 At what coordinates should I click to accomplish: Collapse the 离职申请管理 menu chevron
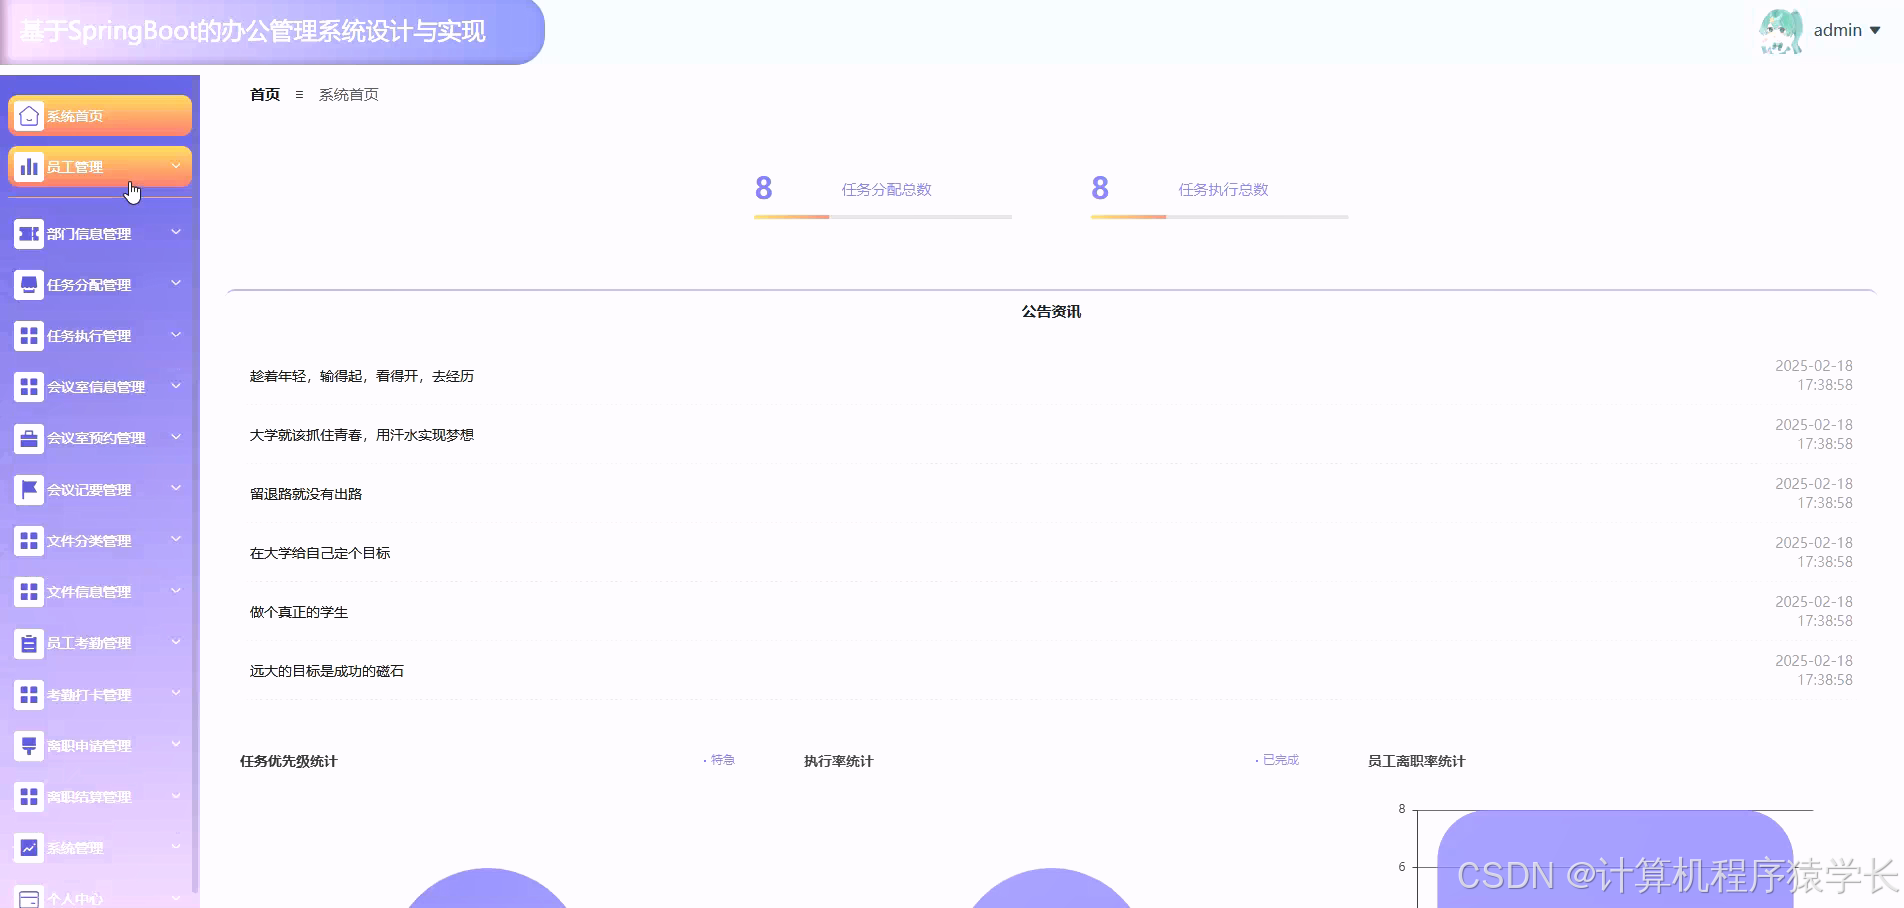pos(176,745)
